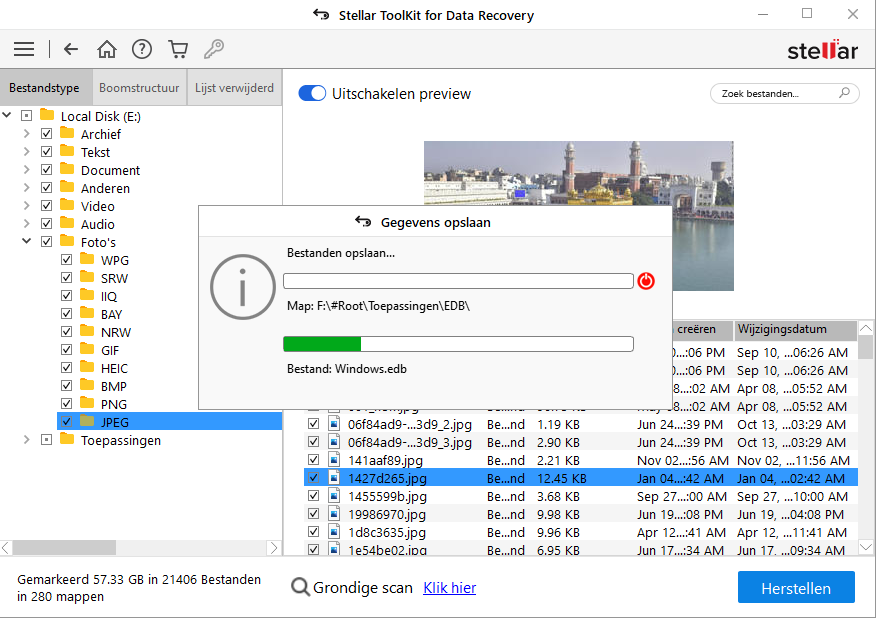The width and height of the screenshot is (876, 618).
Task: Click the file icon of 1427d265.jpg
Action: coord(334,478)
